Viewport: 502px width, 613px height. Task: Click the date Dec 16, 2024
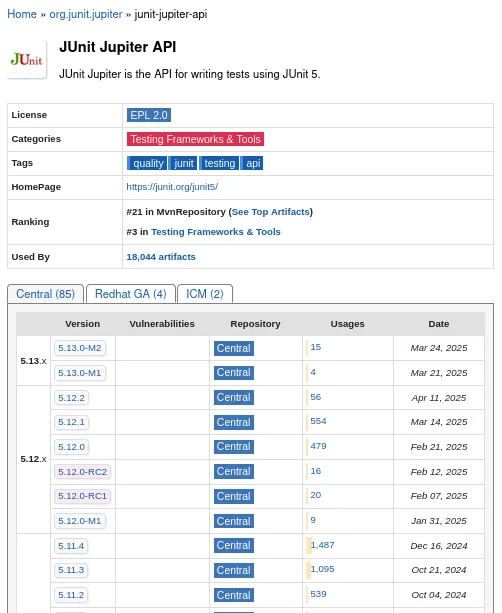point(439,546)
